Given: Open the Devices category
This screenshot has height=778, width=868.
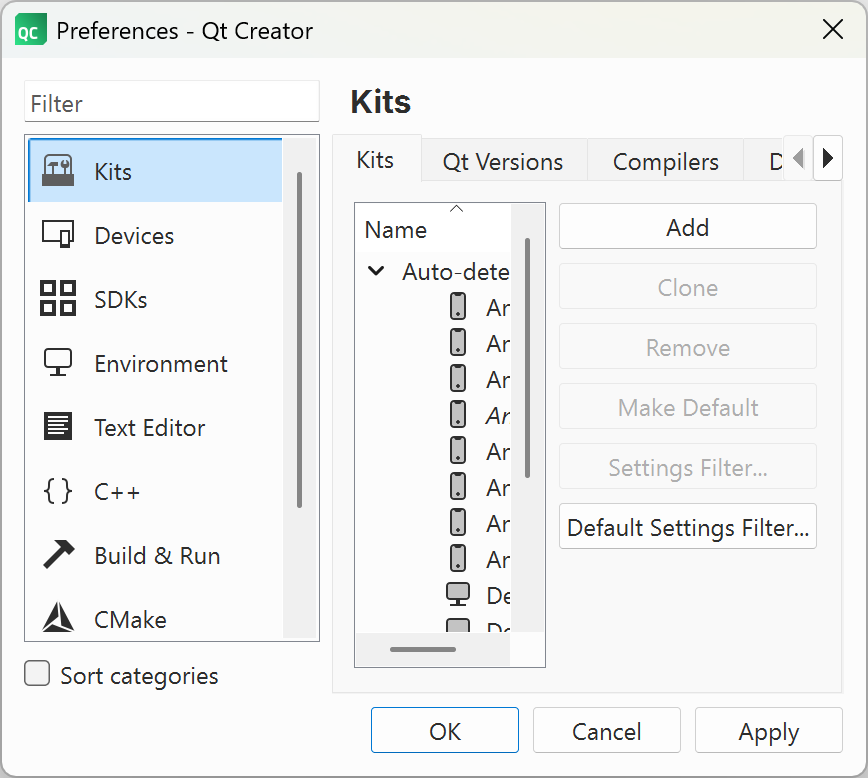Looking at the screenshot, I should 155,235.
